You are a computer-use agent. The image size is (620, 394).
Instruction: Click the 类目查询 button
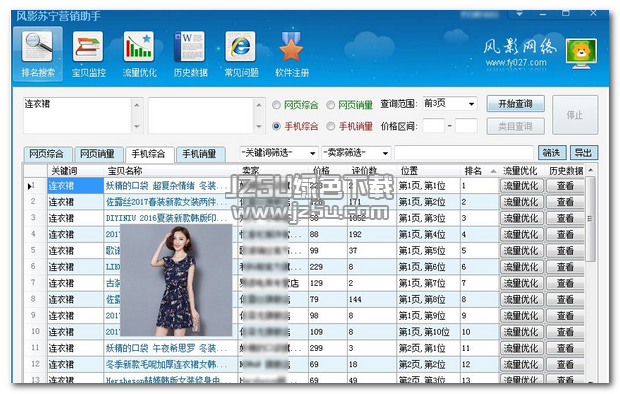coord(515,127)
